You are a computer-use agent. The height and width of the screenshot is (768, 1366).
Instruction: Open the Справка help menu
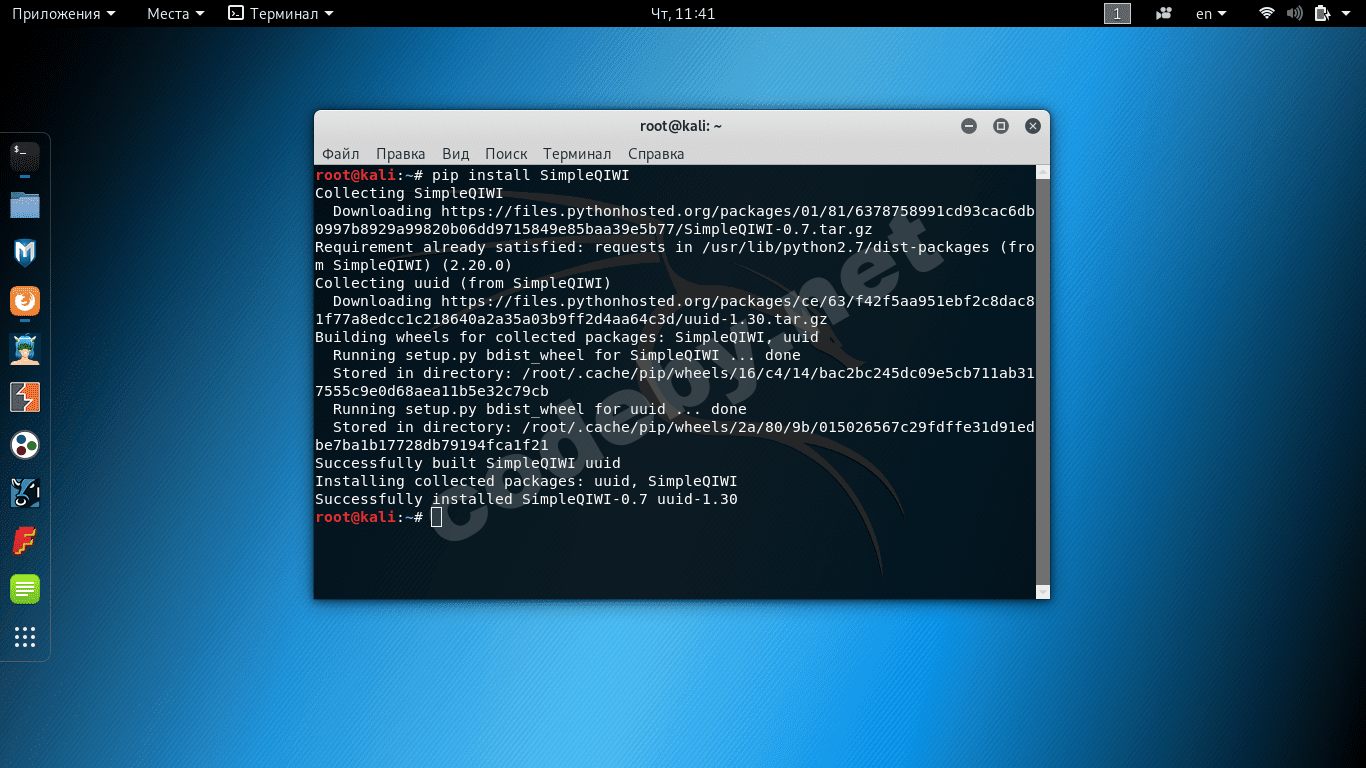656,154
